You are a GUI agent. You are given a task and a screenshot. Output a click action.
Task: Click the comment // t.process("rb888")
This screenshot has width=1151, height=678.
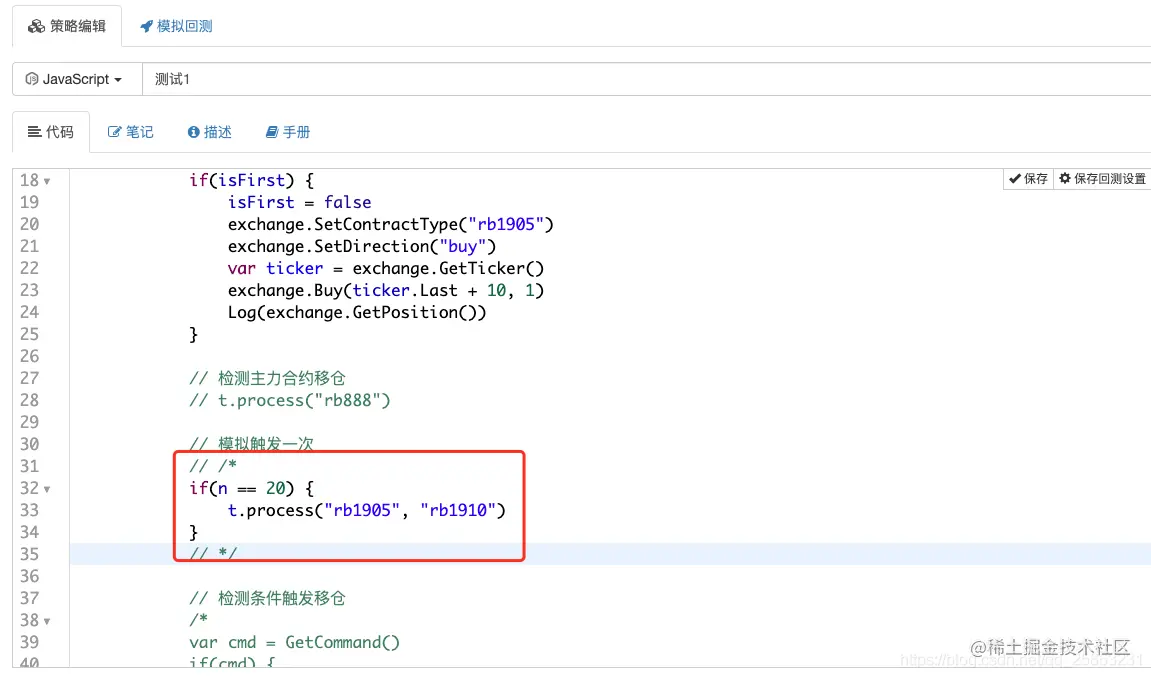click(x=290, y=401)
